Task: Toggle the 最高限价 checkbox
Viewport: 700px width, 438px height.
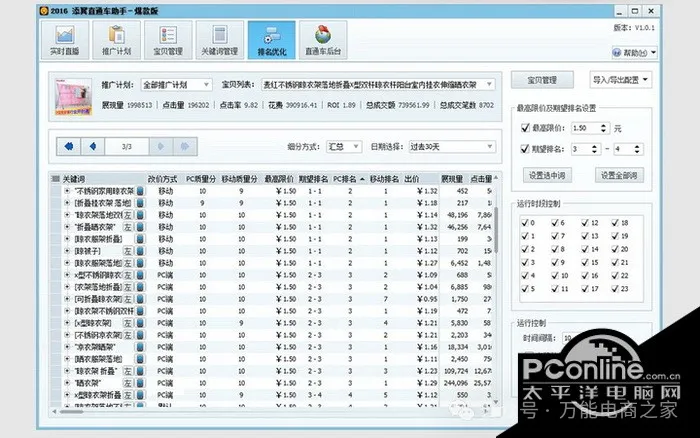Action: (x=526, y=128)
